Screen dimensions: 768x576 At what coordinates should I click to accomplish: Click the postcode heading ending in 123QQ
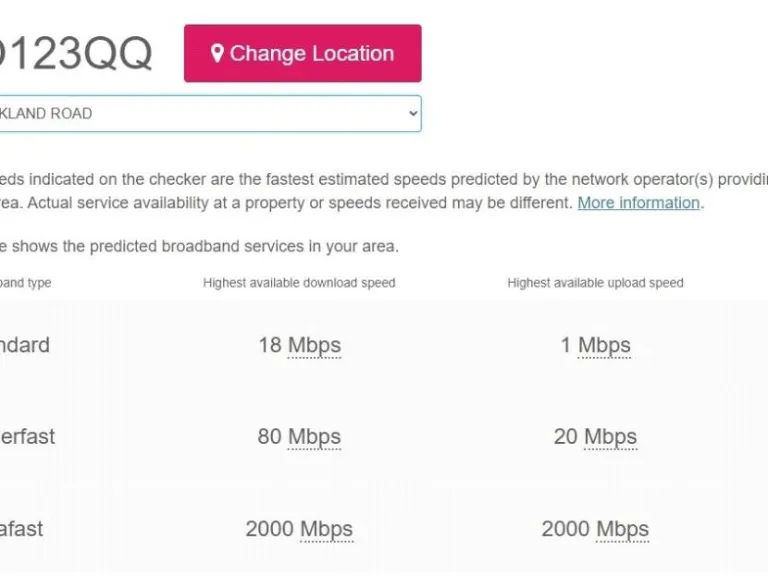(75, 54)
